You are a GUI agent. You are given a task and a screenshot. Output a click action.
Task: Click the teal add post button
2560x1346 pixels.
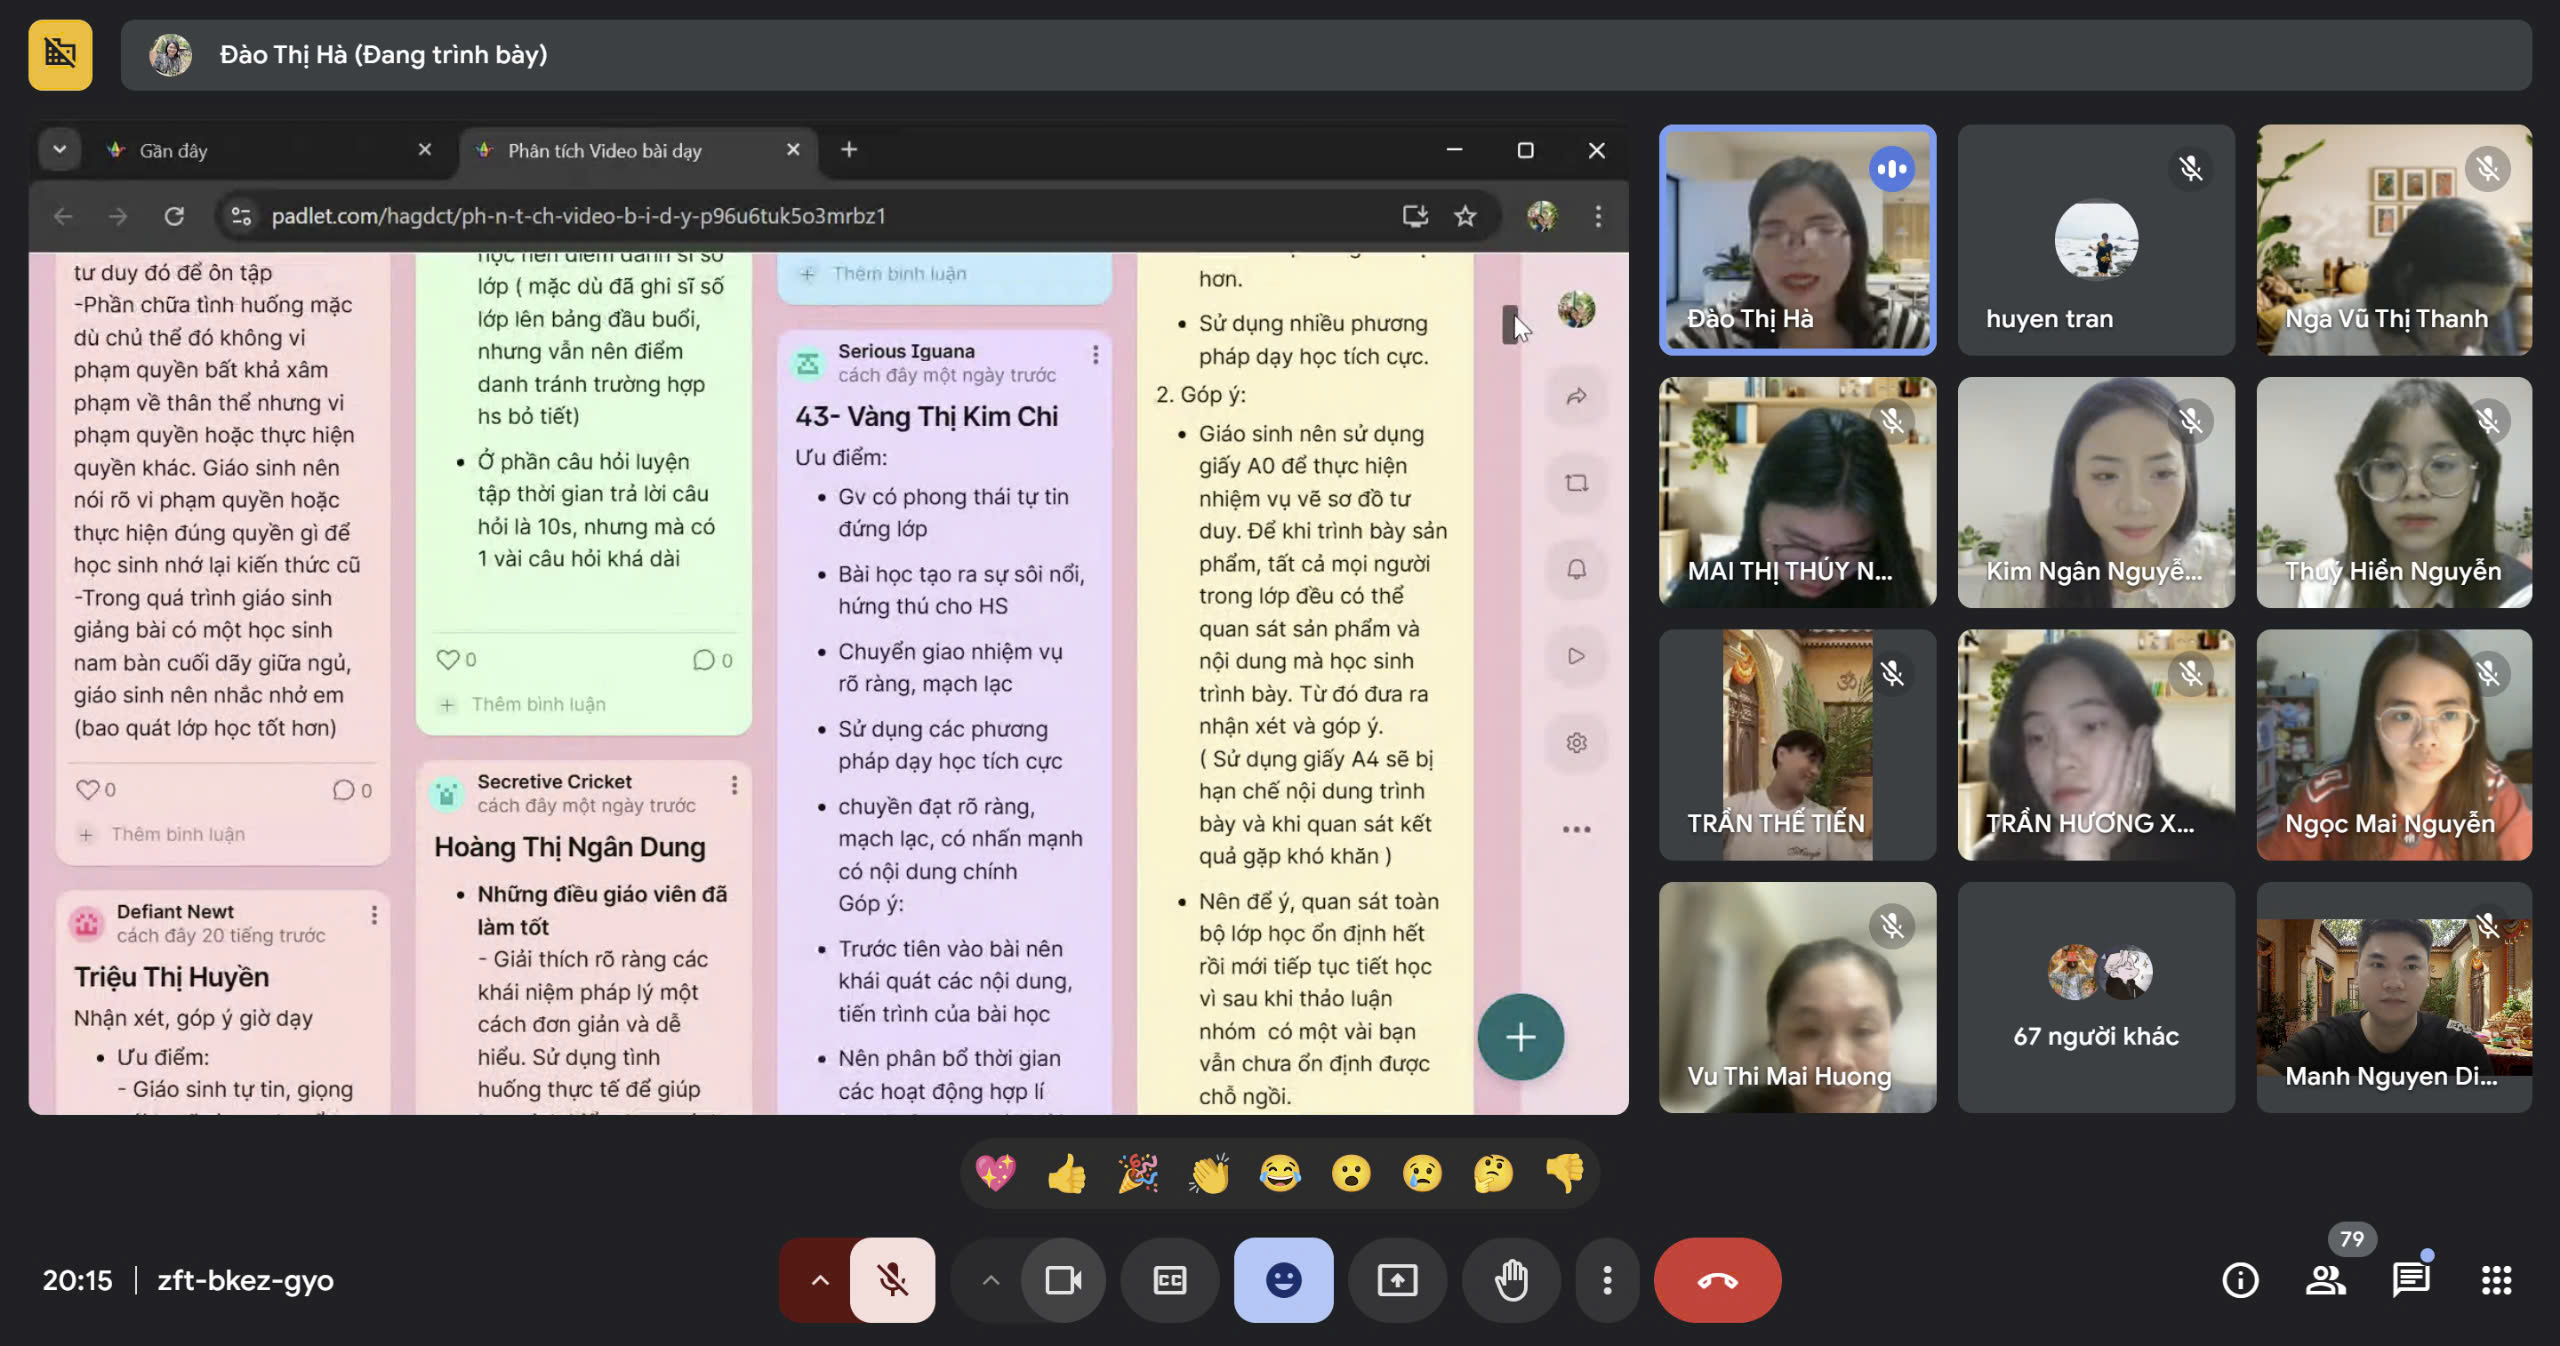point(1520,1037)
